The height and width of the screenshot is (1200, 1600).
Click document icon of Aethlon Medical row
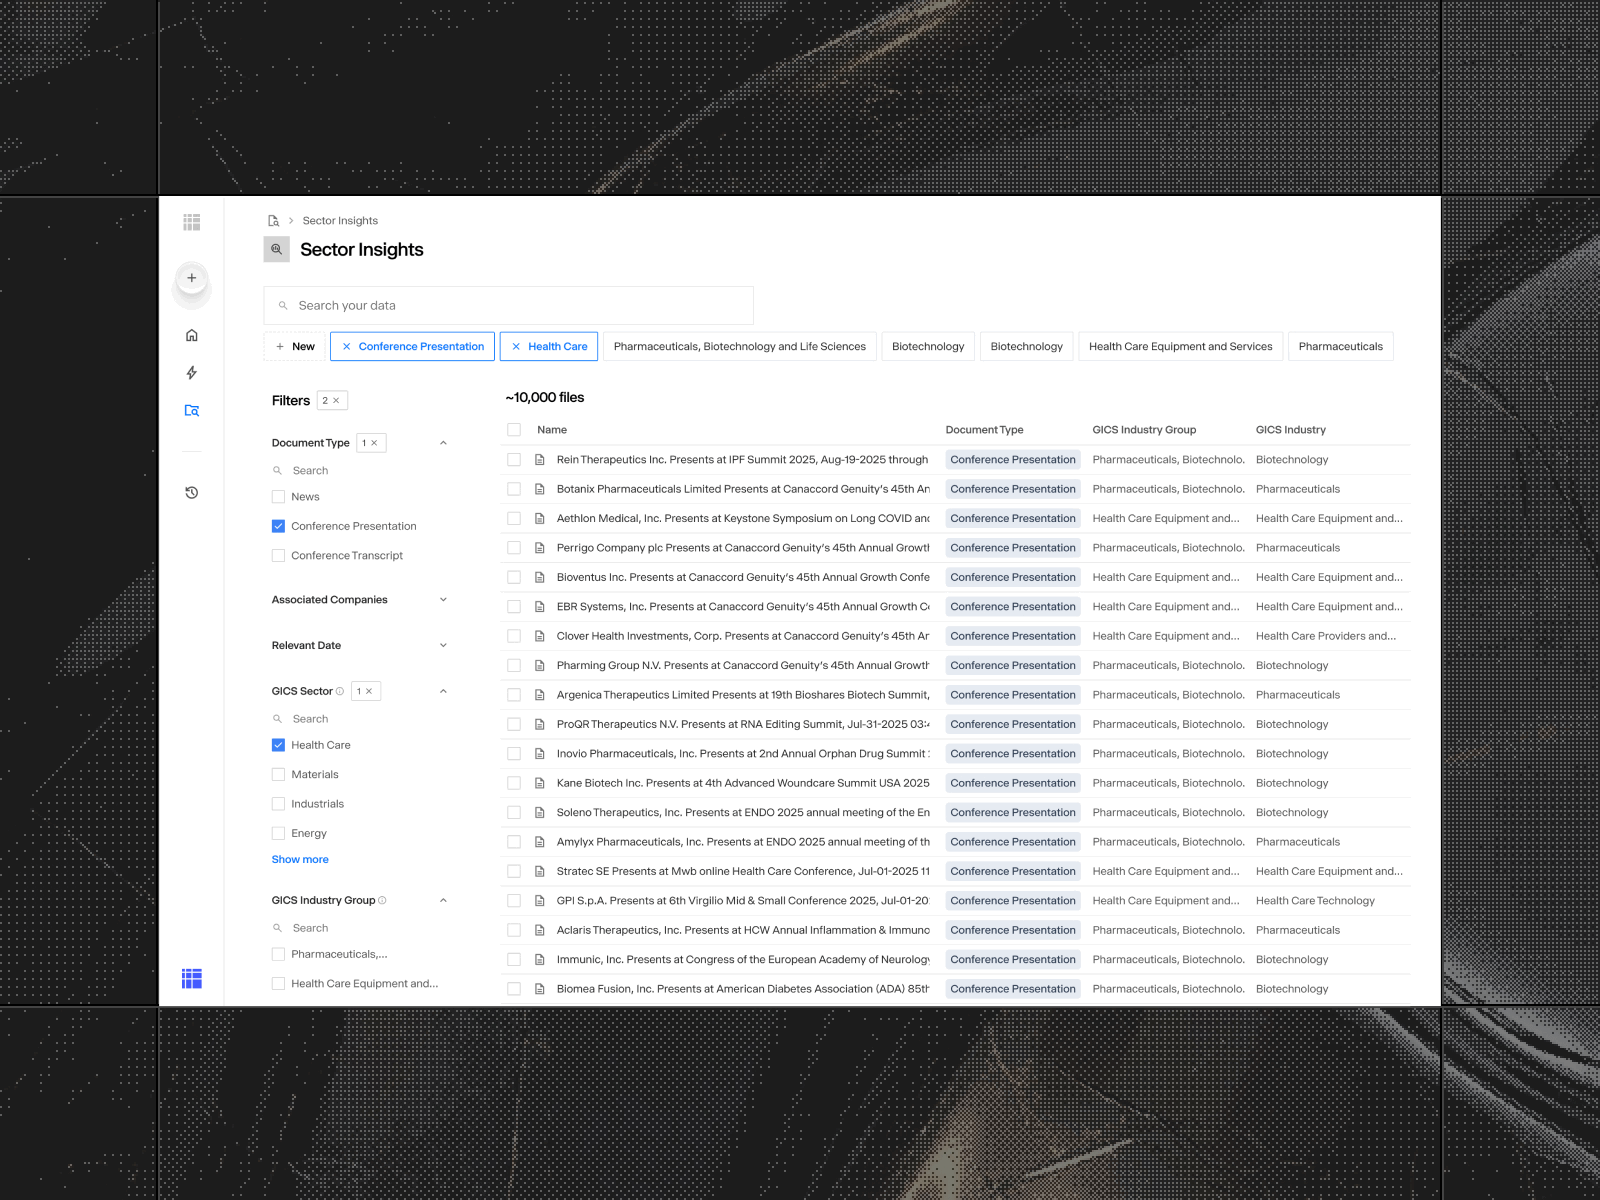click(539, 518)
